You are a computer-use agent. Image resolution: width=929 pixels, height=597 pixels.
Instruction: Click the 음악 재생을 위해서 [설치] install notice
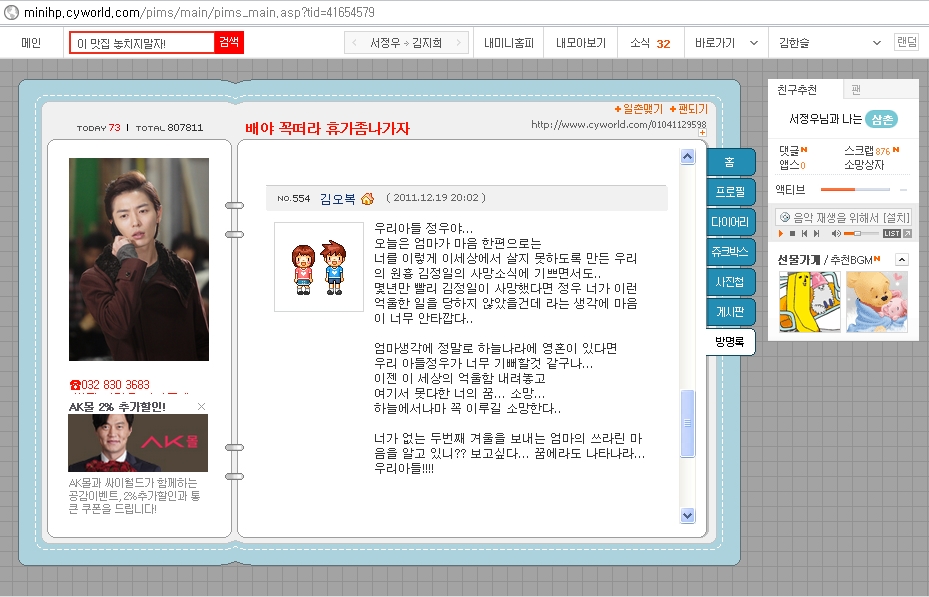click(x=843, y=217)
